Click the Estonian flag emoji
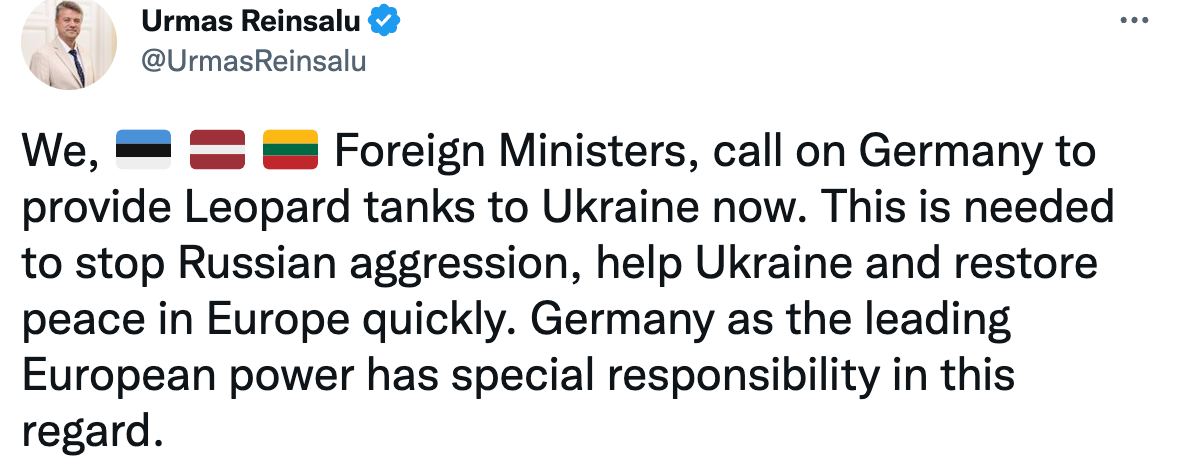The width and height of the screenshot is (1183, 469). pos(143,149)
